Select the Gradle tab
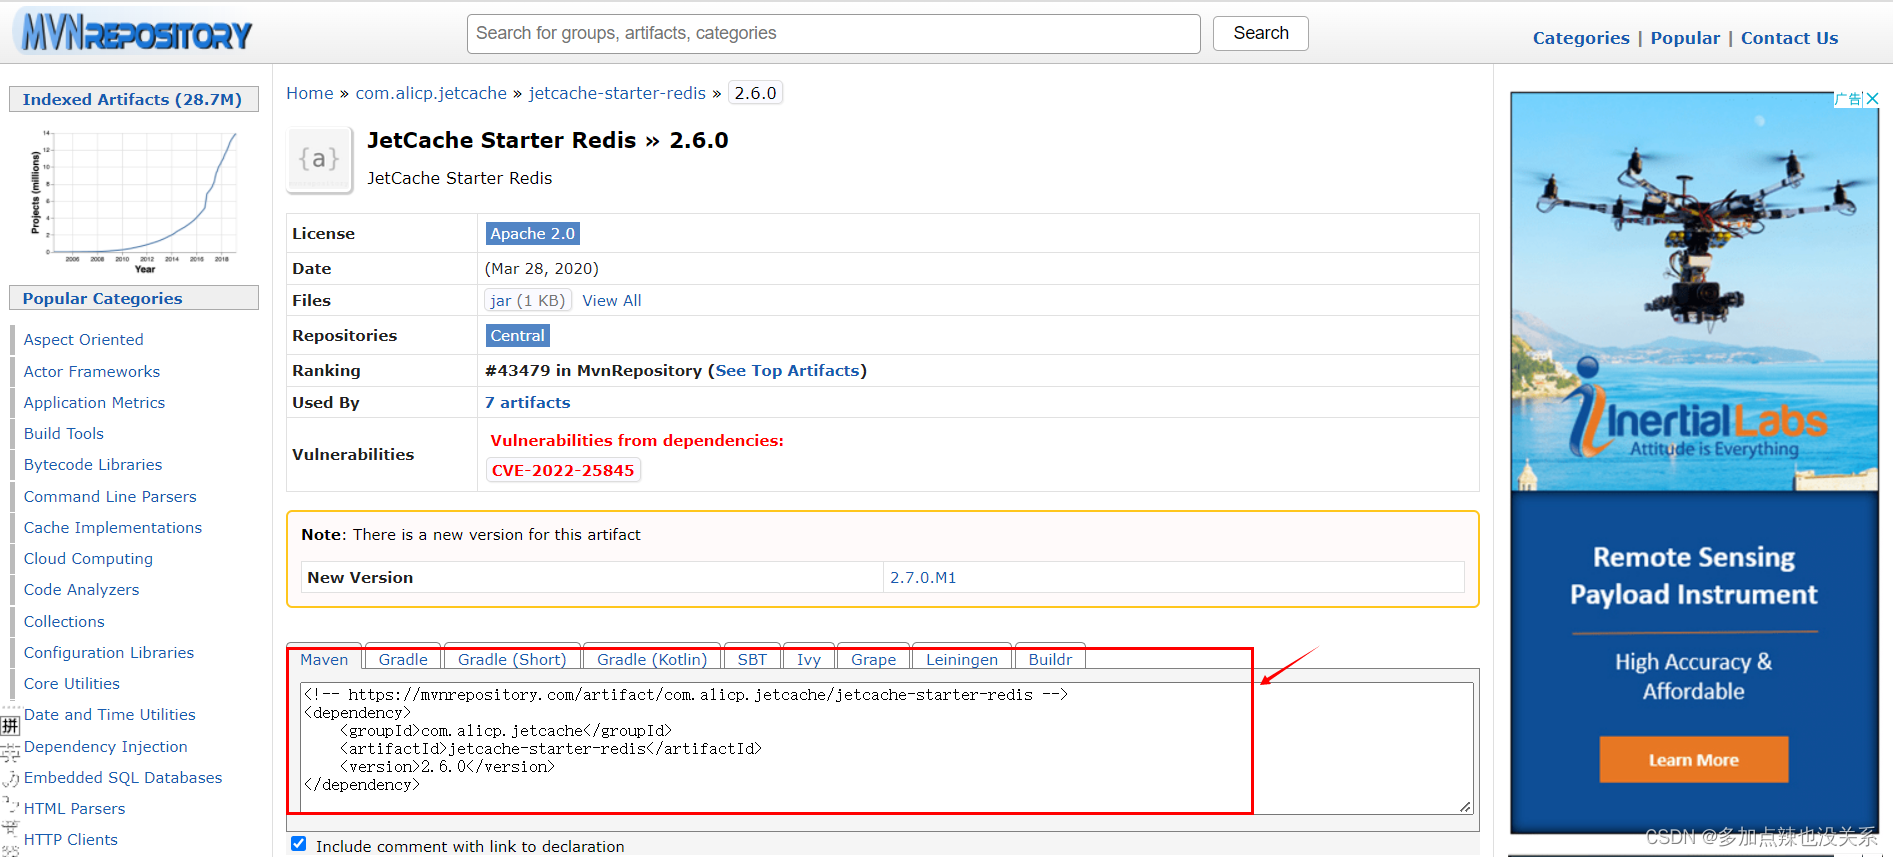 tap(403, 659)
